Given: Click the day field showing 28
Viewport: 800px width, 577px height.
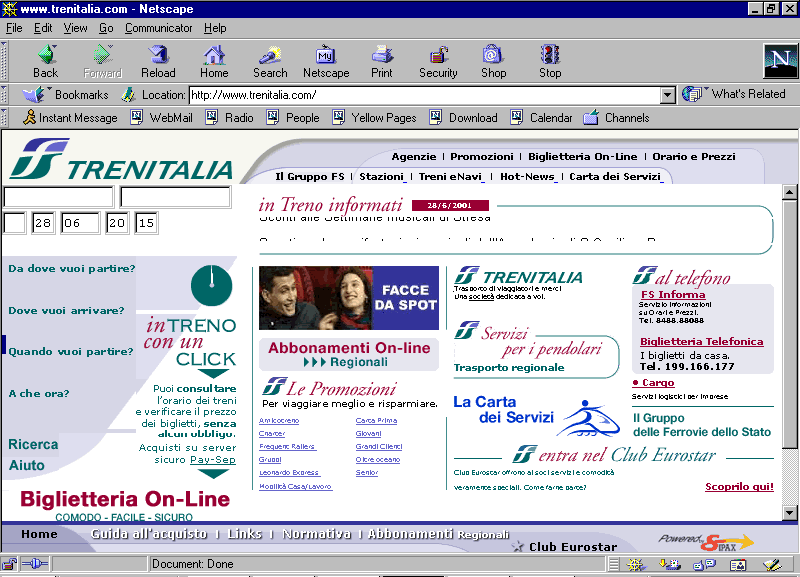Looking at the screenshot, I should (x=43, y=223).
